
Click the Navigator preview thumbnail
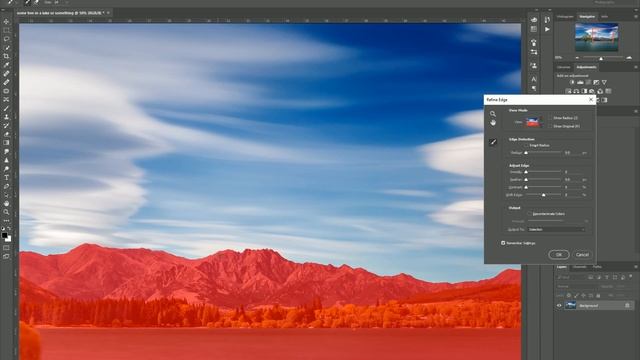(x=596, y=37)
